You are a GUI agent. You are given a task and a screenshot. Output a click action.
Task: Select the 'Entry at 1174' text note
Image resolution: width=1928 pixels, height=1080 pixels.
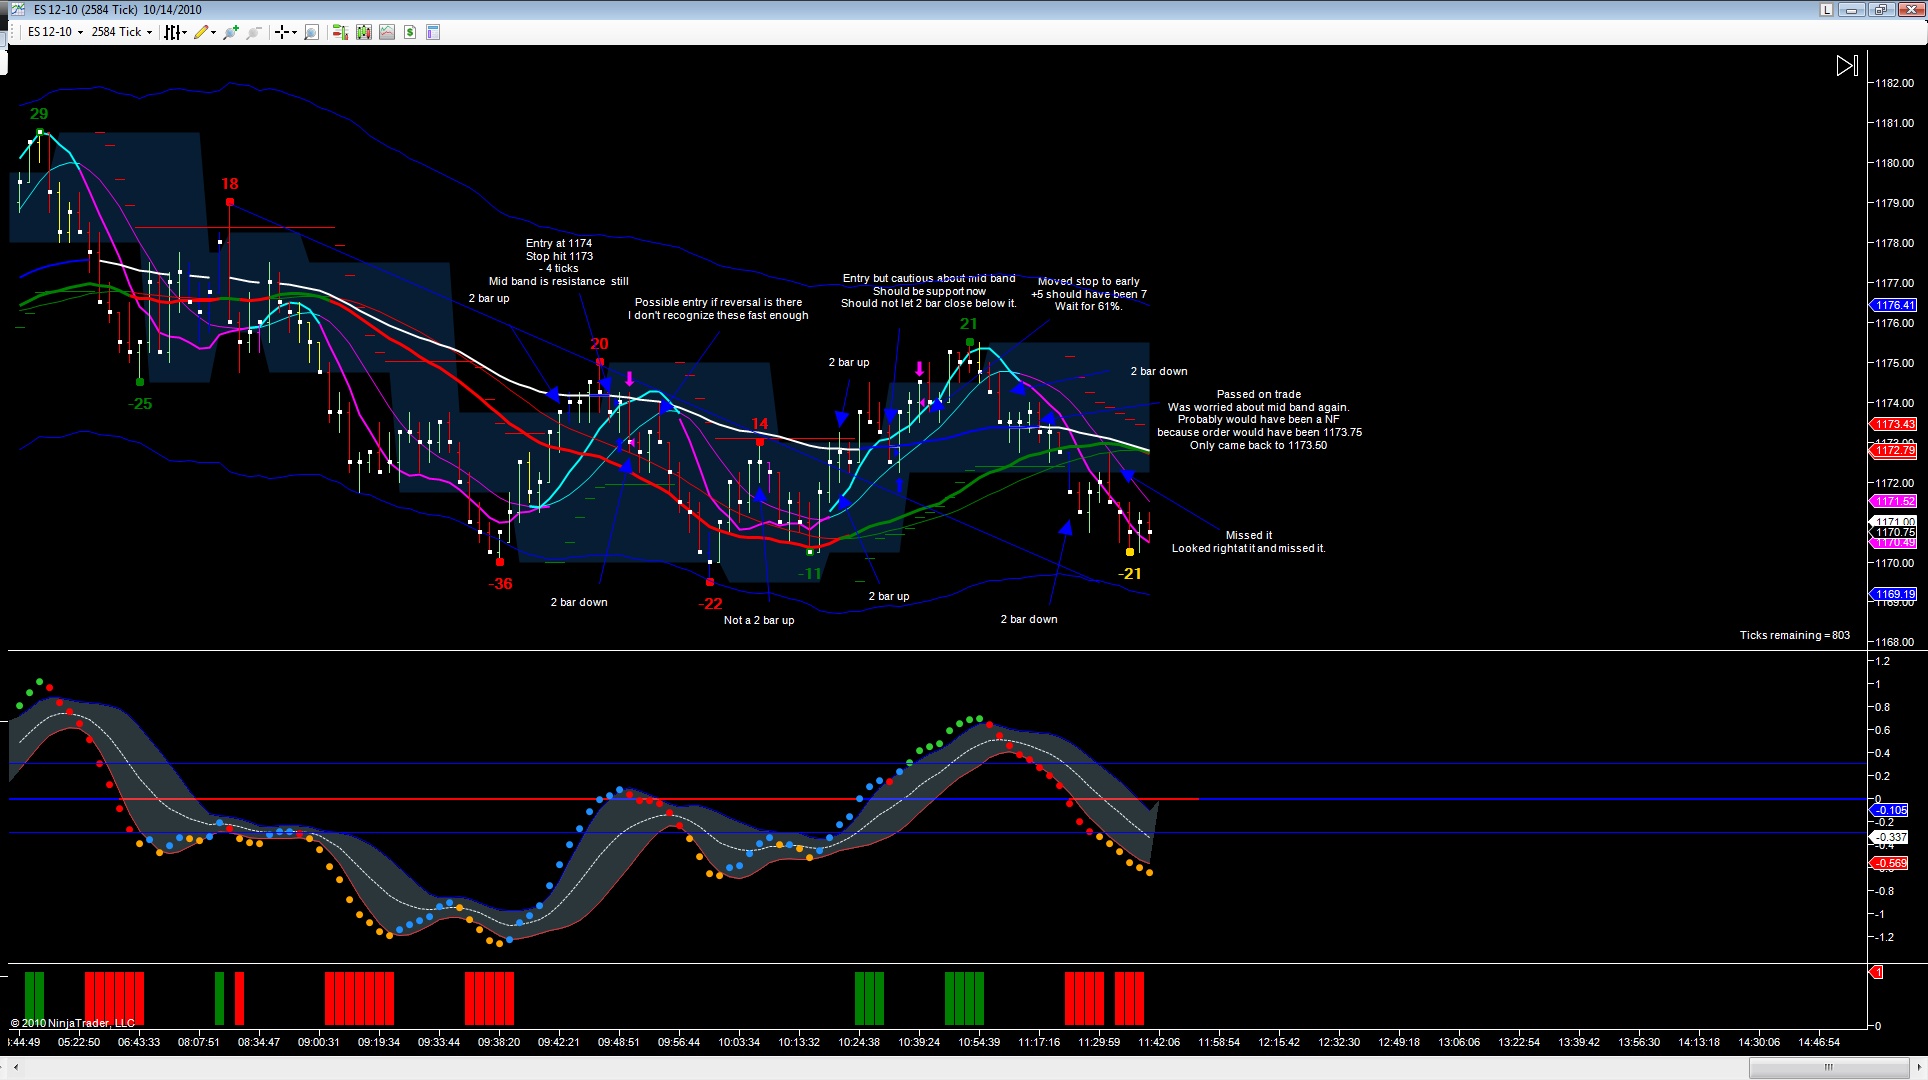coord(559,262)
